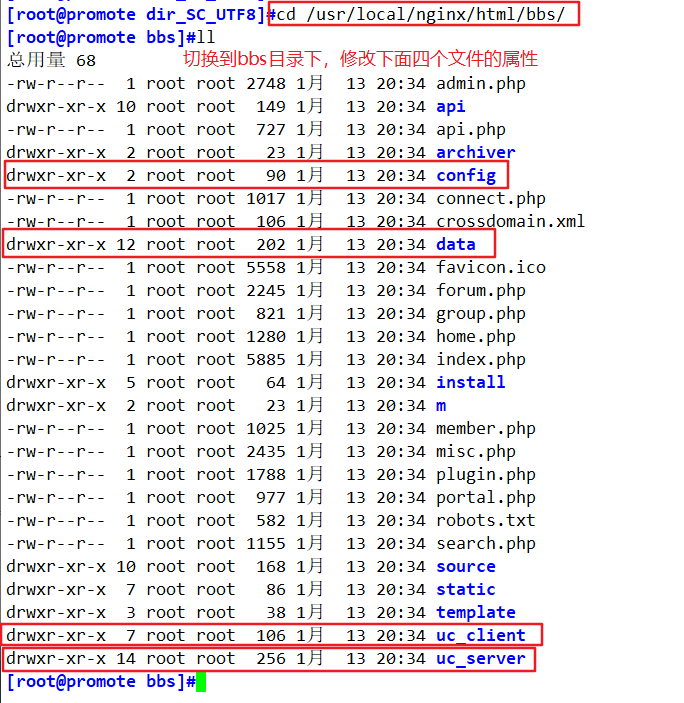
Task: Click the archiver directory name
Action: click(476, 153)
